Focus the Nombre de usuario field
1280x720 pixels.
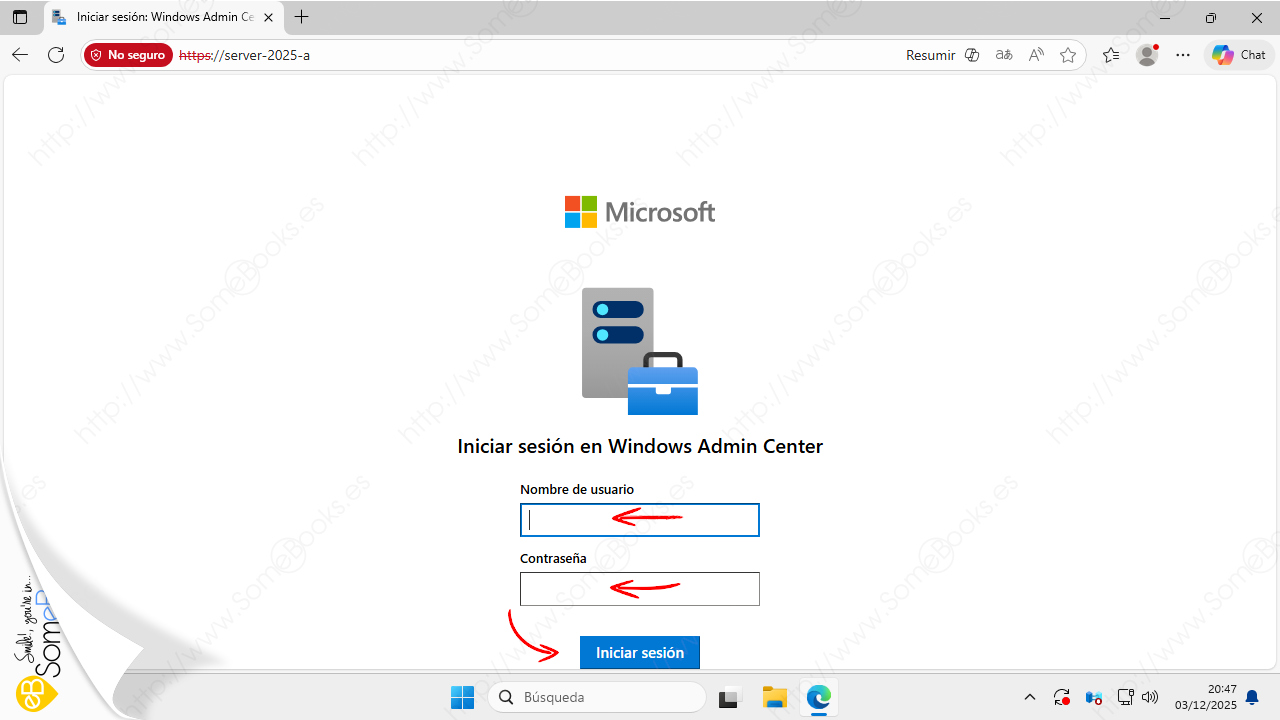(x=639, y=520)
